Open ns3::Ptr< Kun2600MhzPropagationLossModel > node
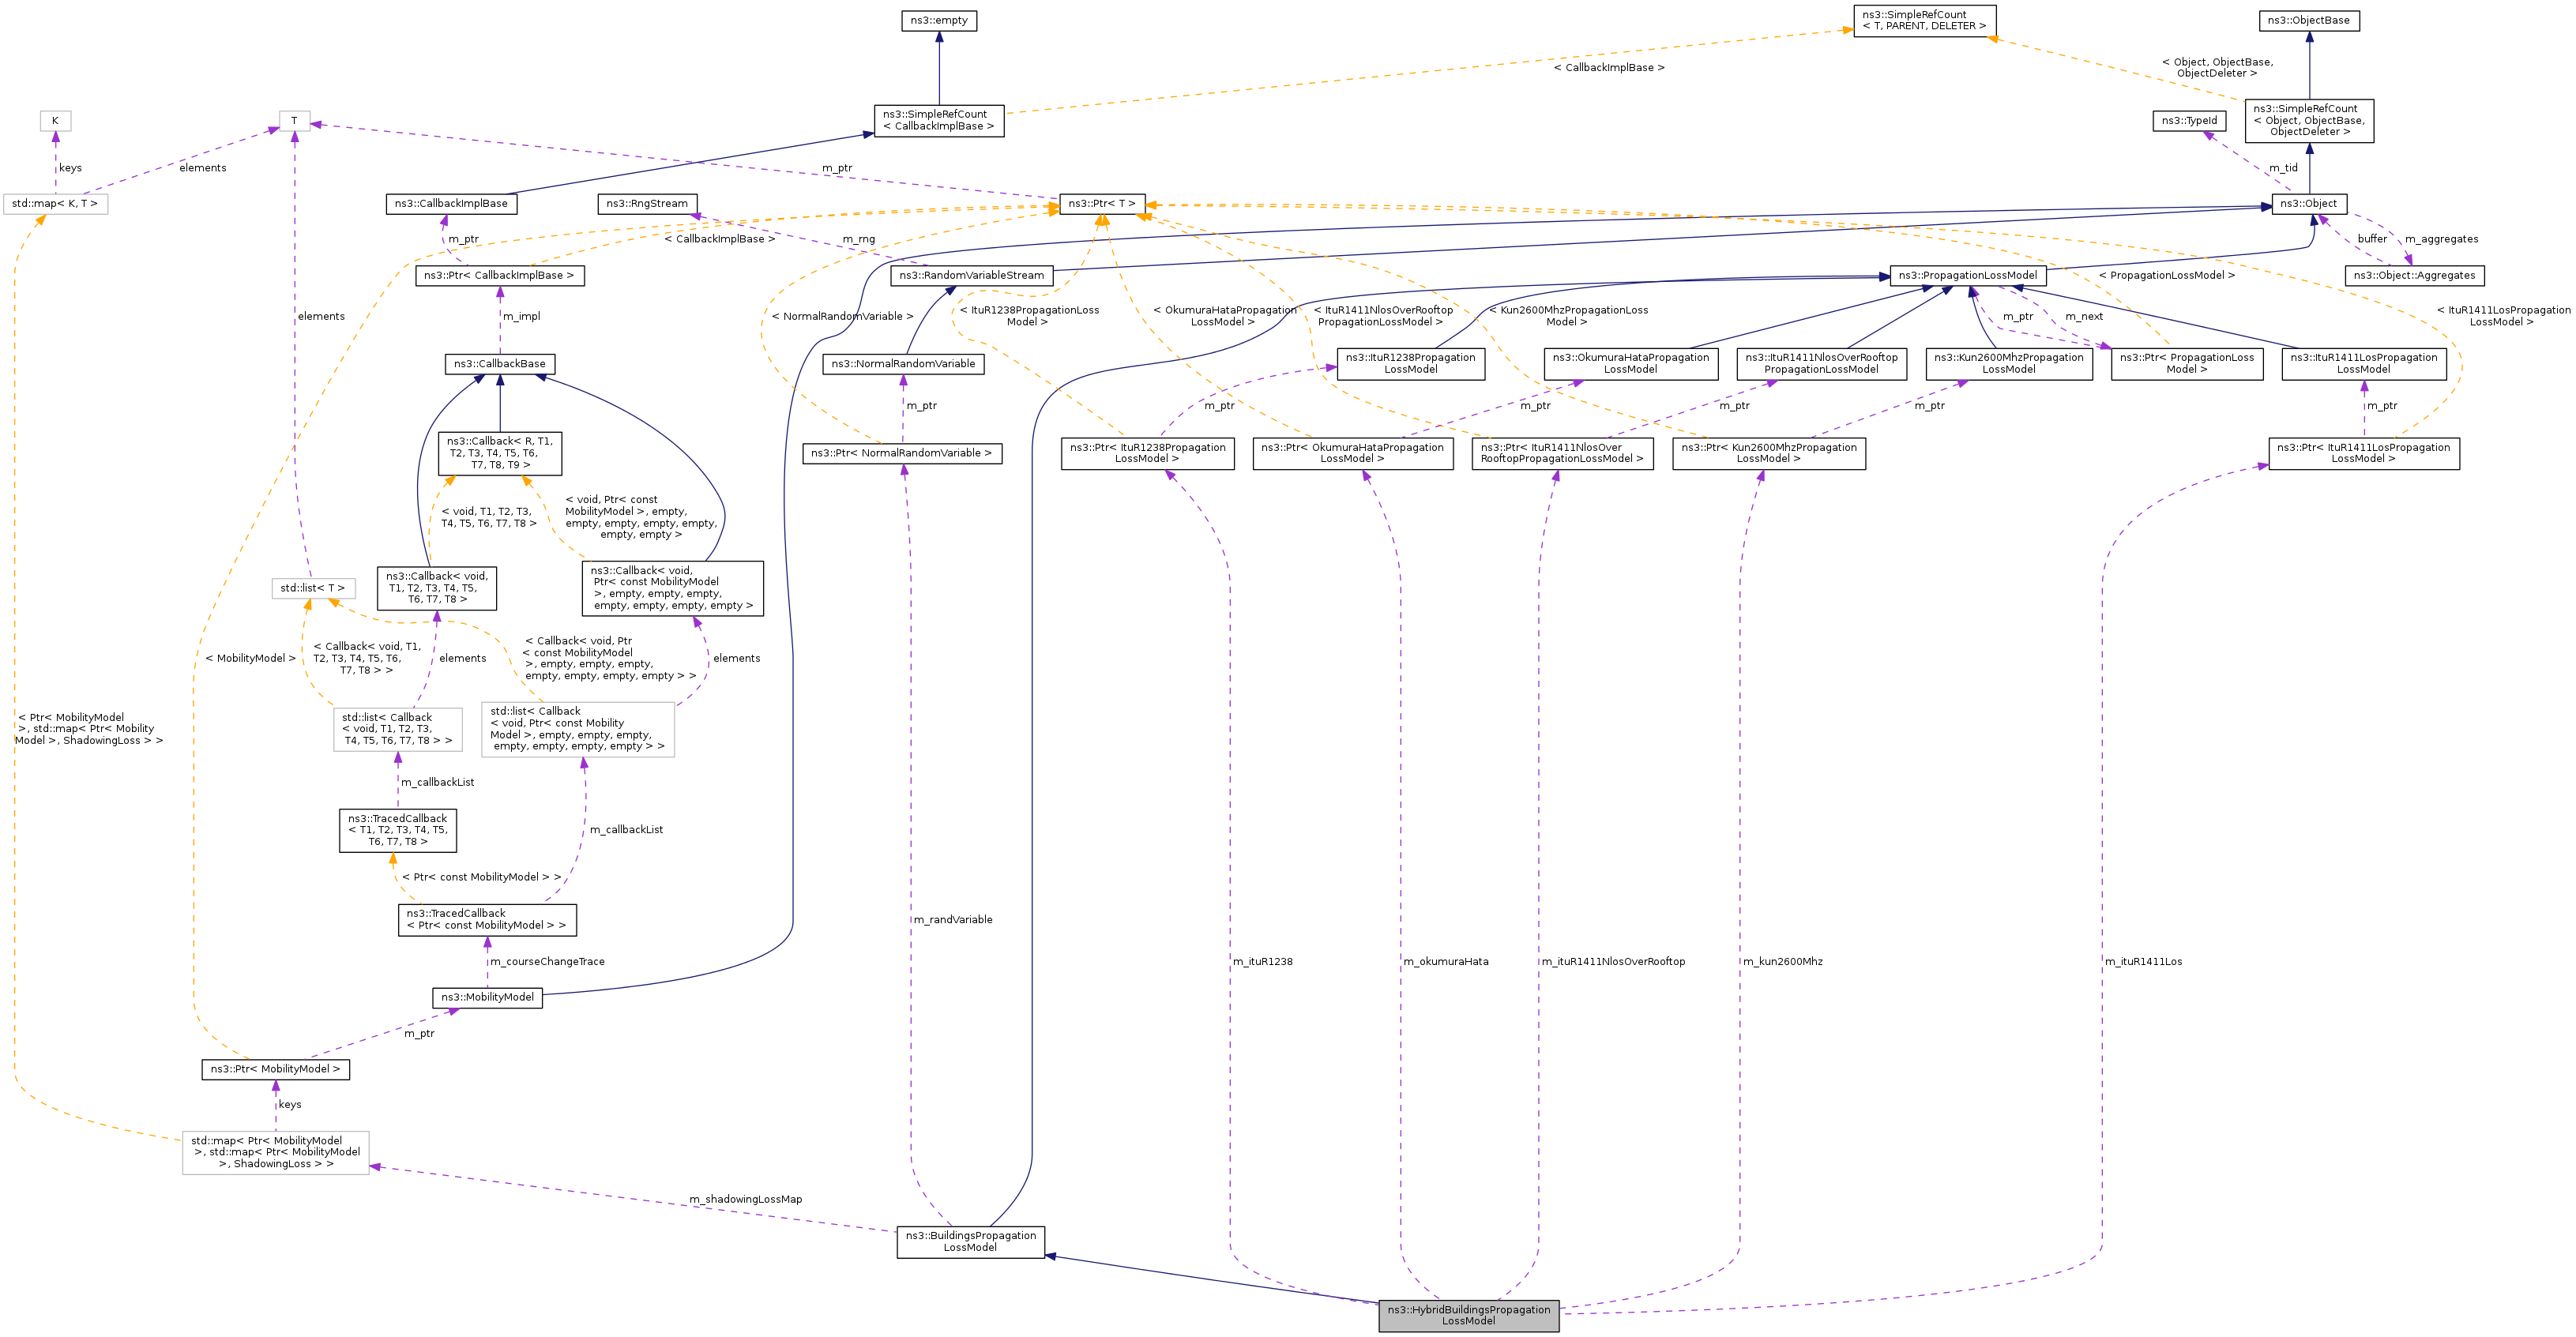Screen dimensions: 2576x1337 1768,453
